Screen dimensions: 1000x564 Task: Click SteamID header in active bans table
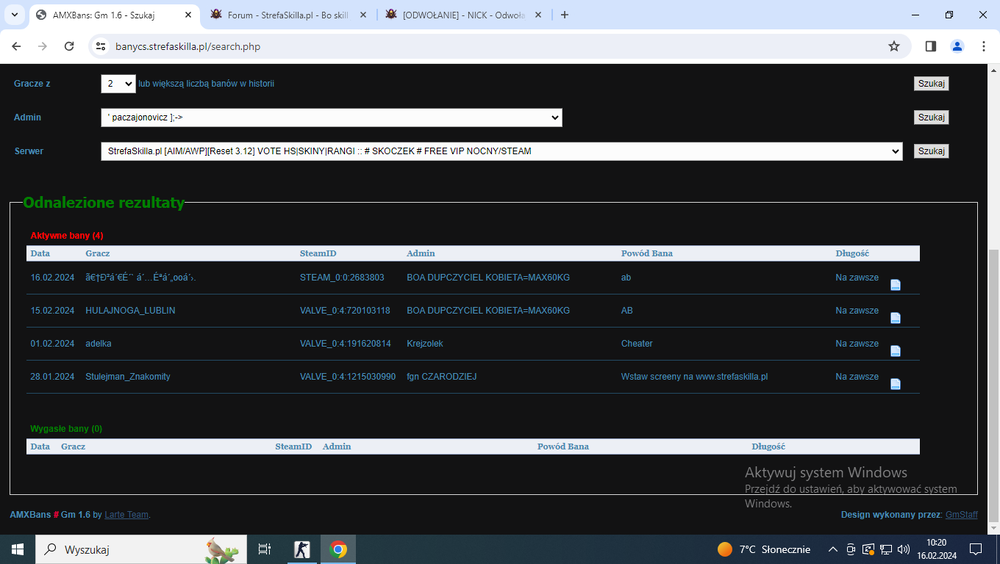(318, 253)
